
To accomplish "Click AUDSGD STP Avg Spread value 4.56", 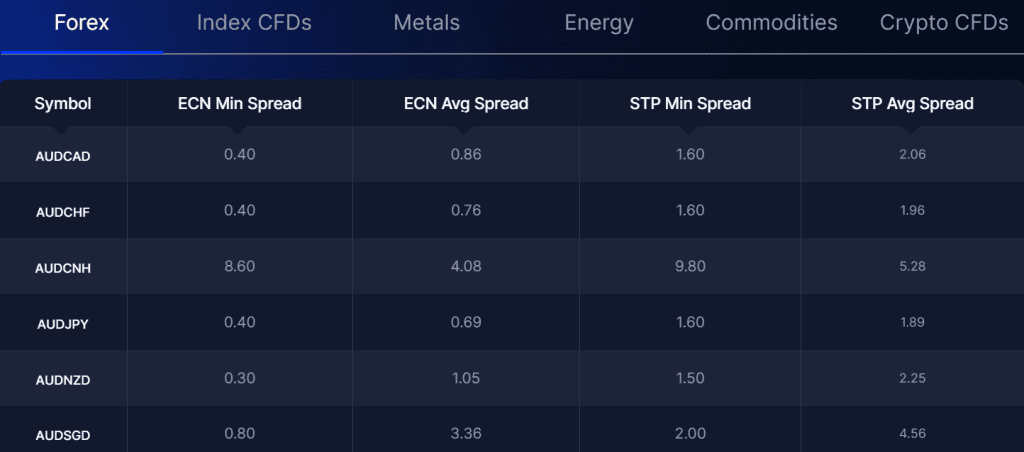I will click(912, 434).
